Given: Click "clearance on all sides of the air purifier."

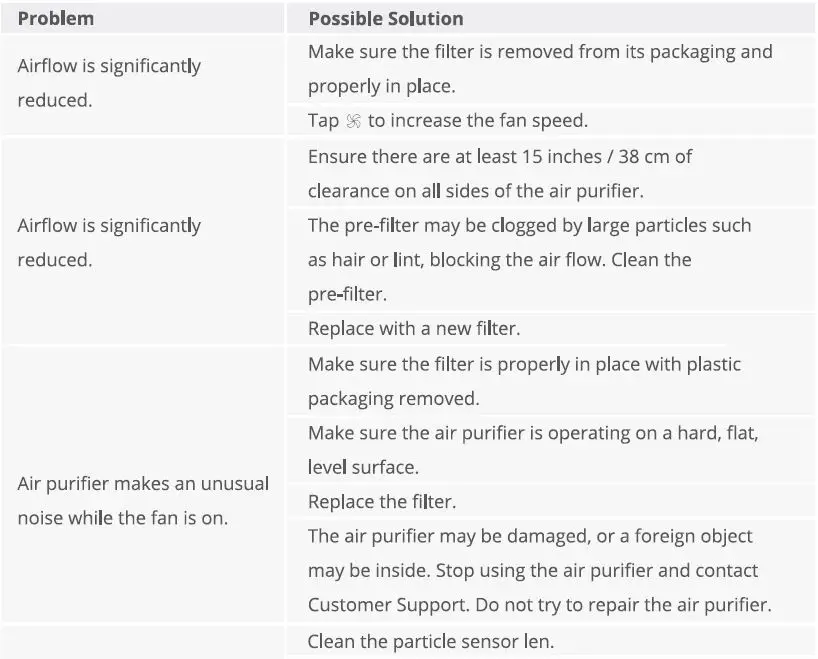Looking at the screenshot, I should coord(477,191).
